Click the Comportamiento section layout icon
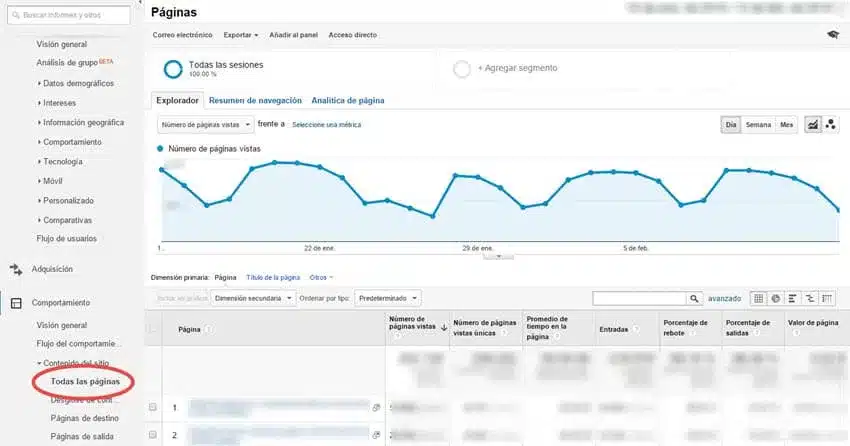 click(16, 303)
